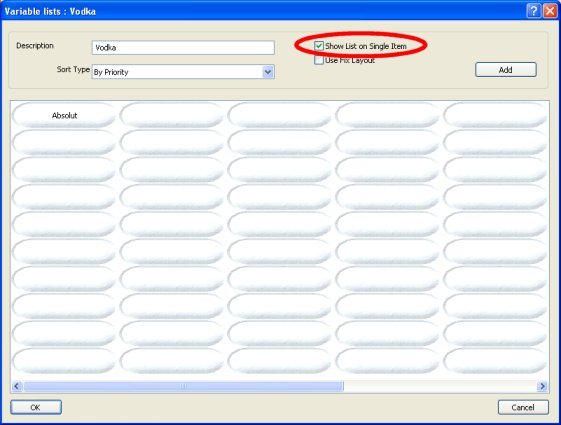
Task: Click the horizontal scrollbar thumb
Action: 184,386
